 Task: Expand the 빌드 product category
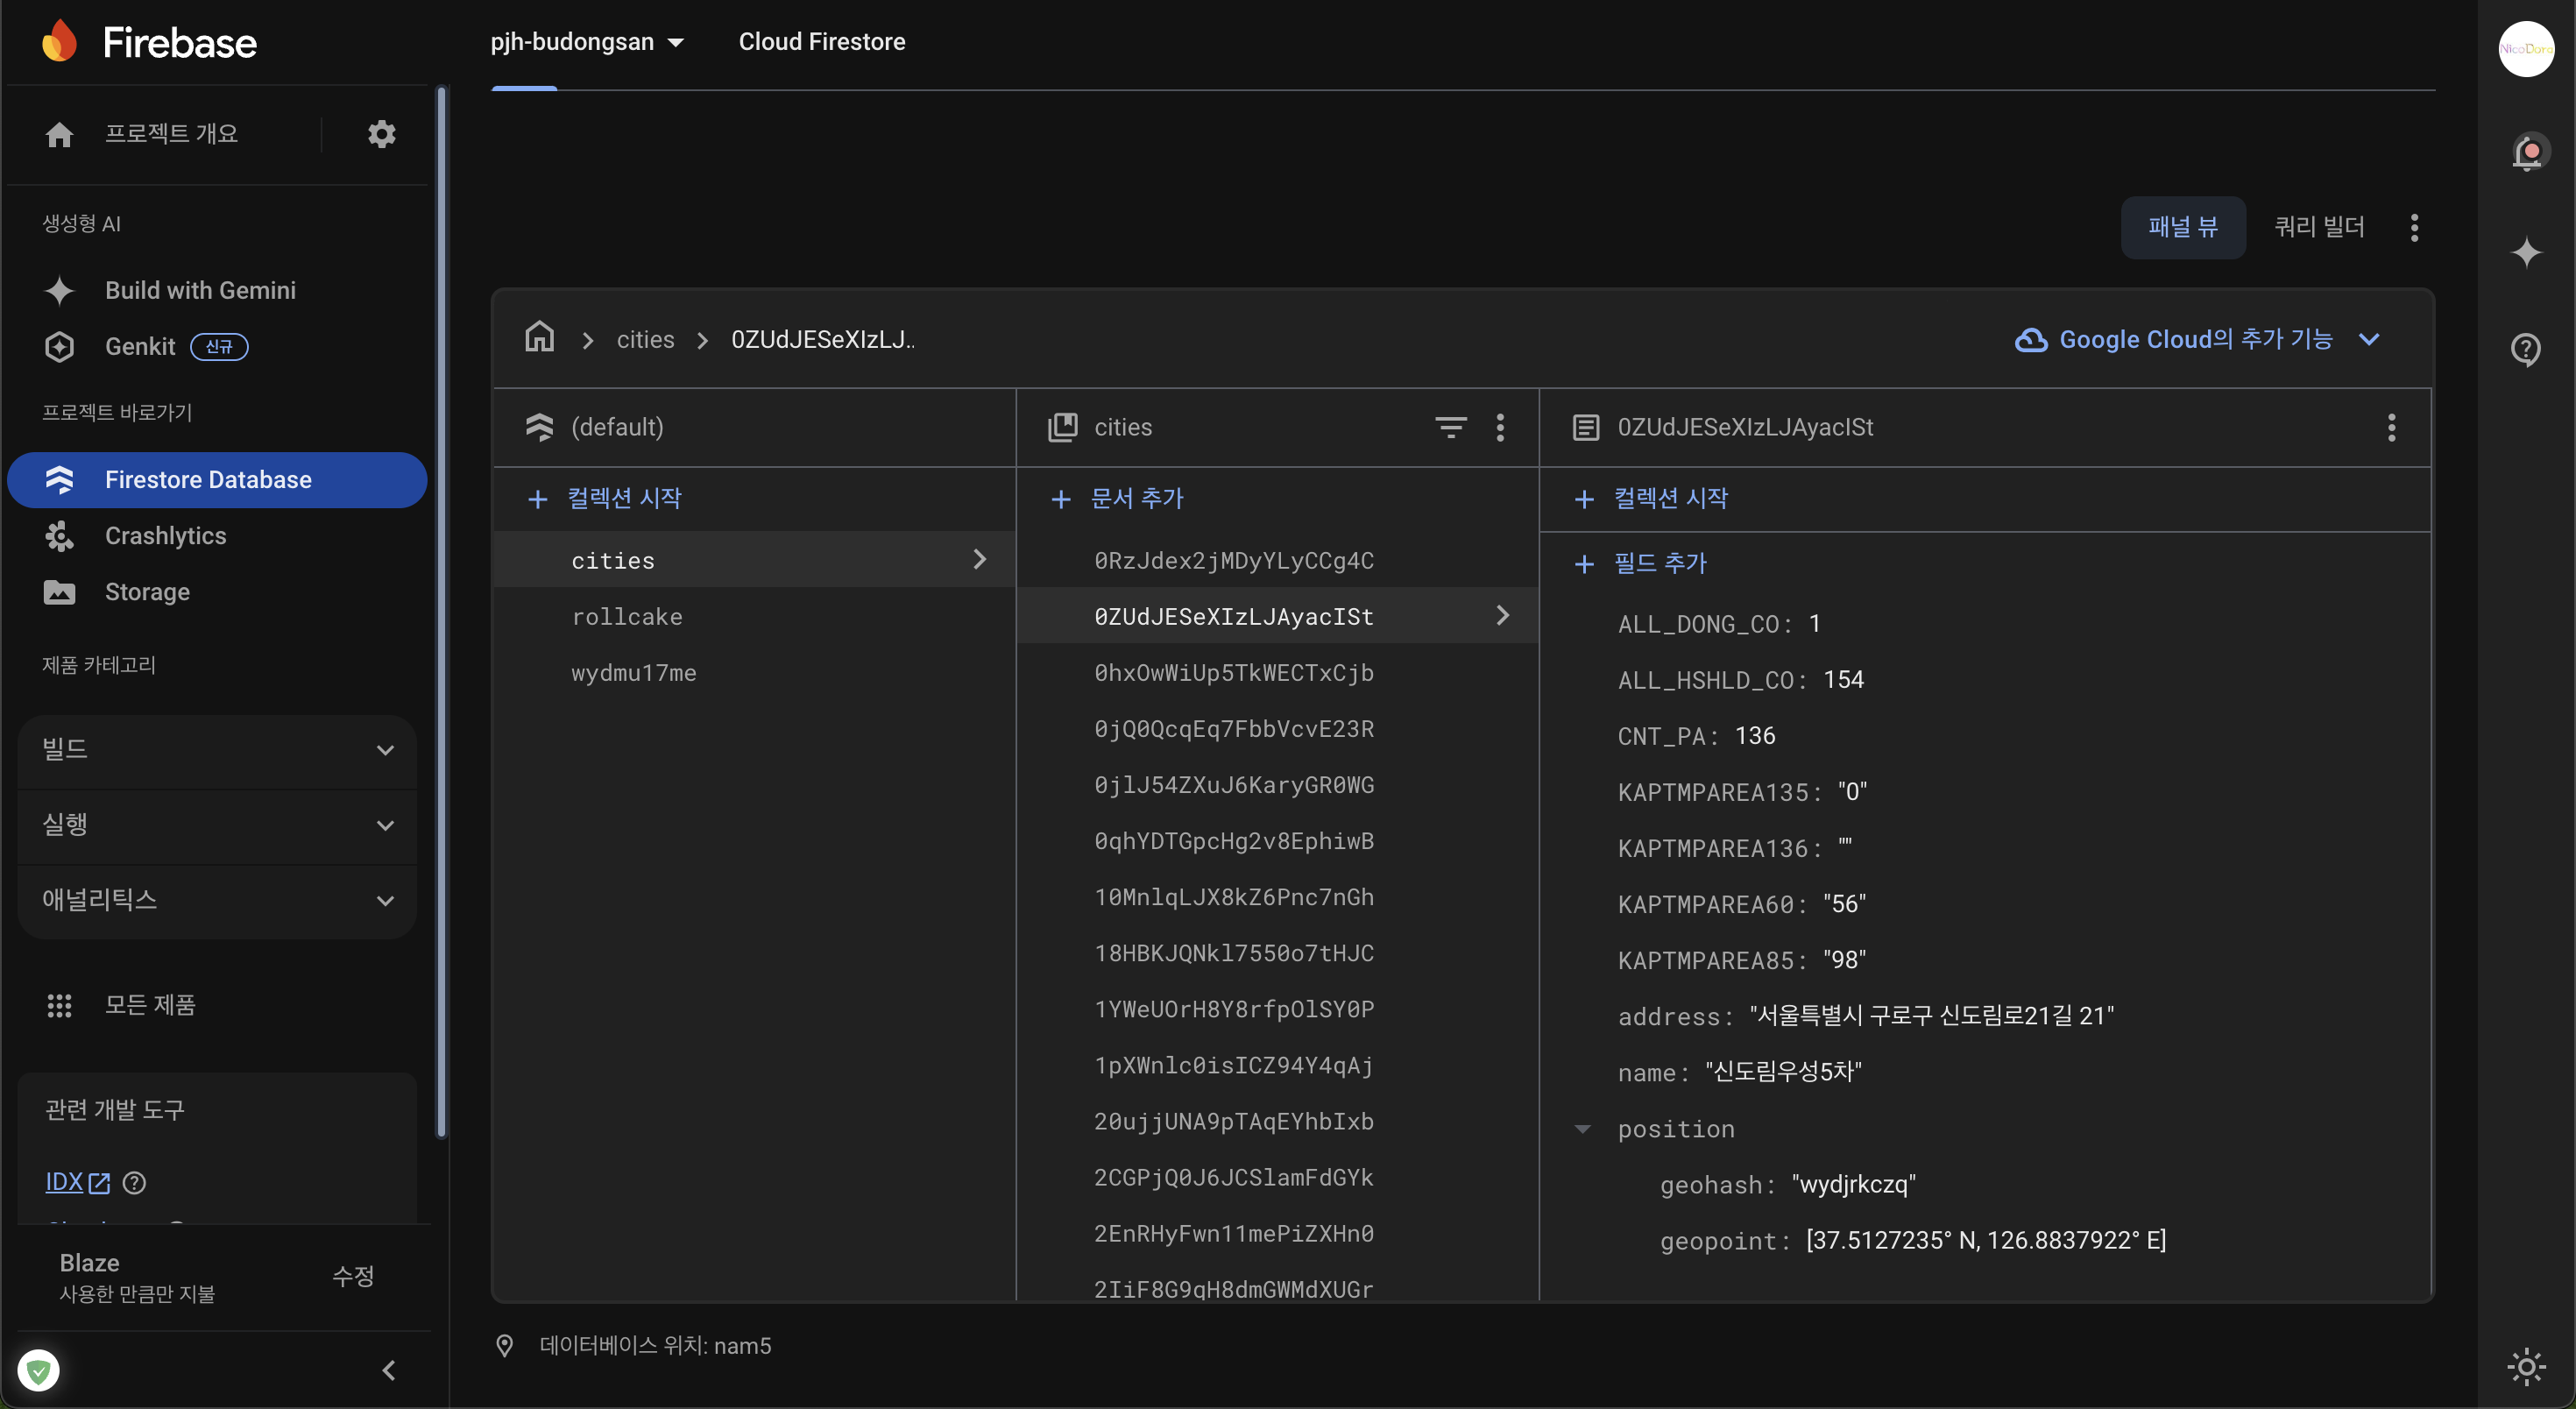pyautogui.click(x=217, y=750)
